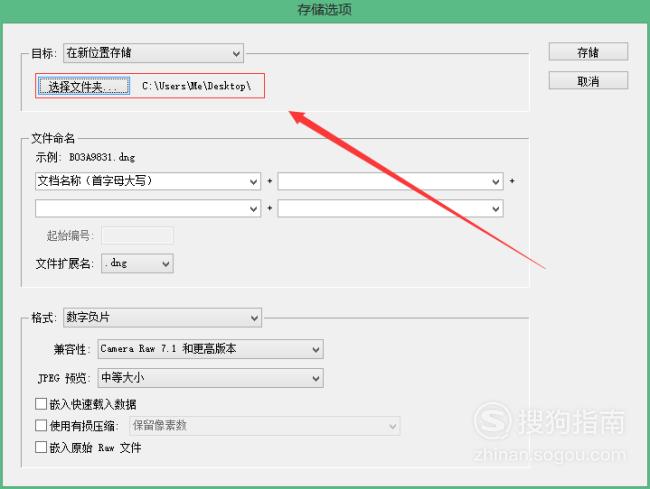Click the 起始编号 input field
650x489 pixels.
tap(137, 235)
